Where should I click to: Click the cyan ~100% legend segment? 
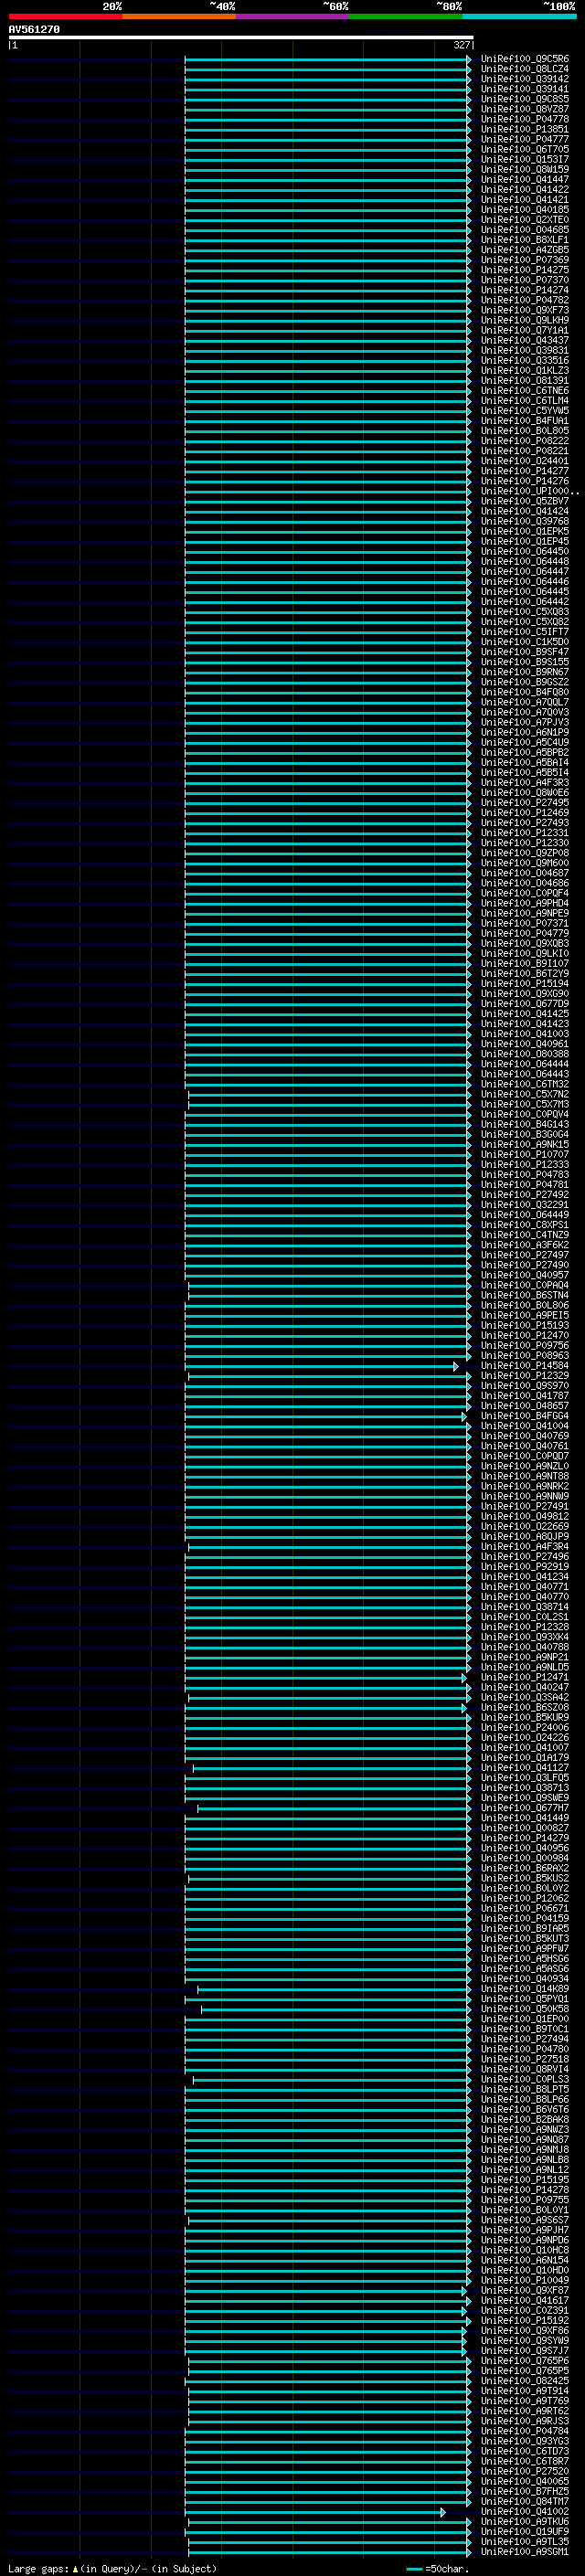click(519, 17)
